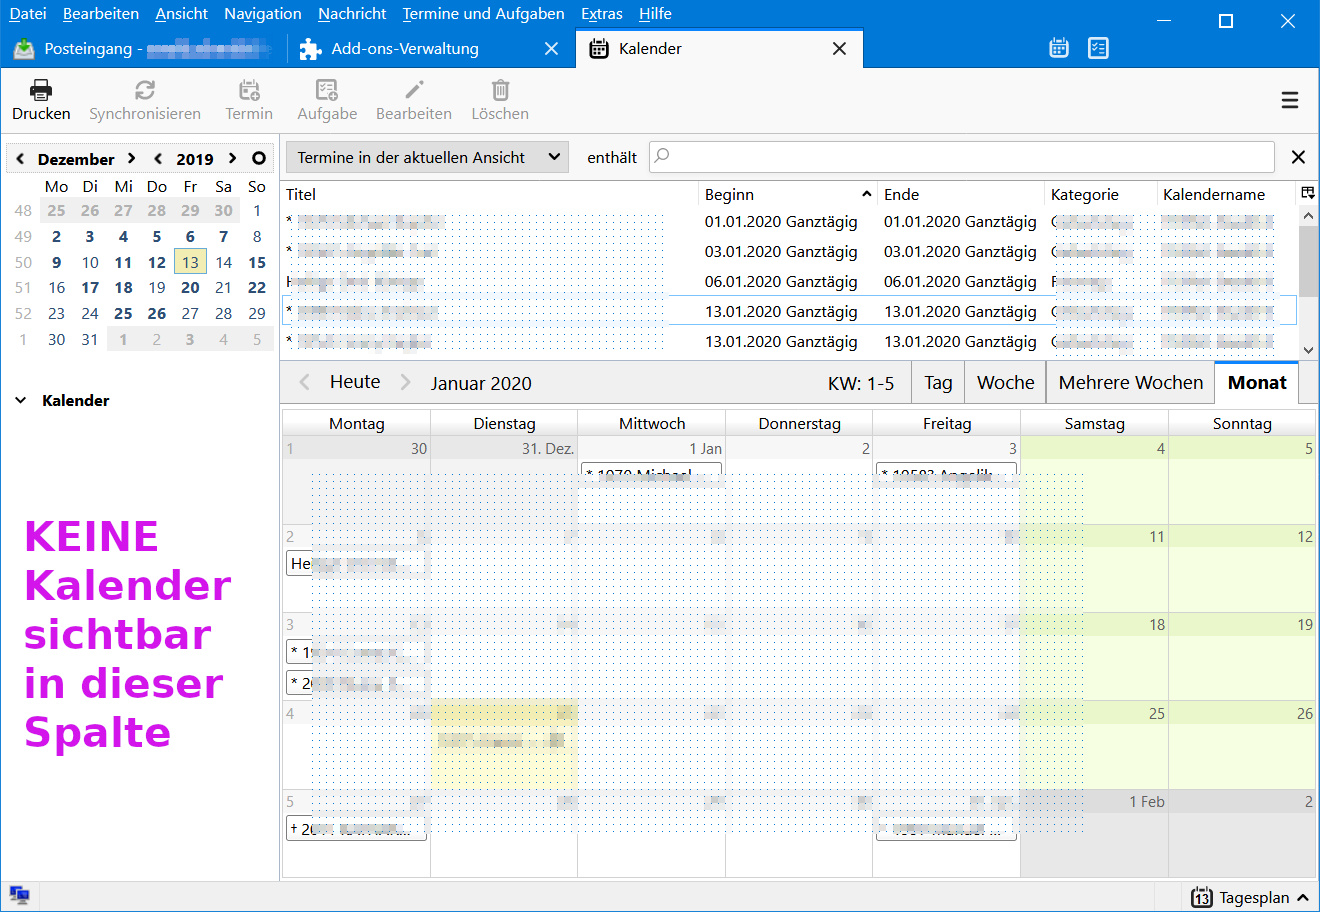Open the Navigation menu
The height and width of the screenshot is (912, 1320).
(x=263, y=14)
